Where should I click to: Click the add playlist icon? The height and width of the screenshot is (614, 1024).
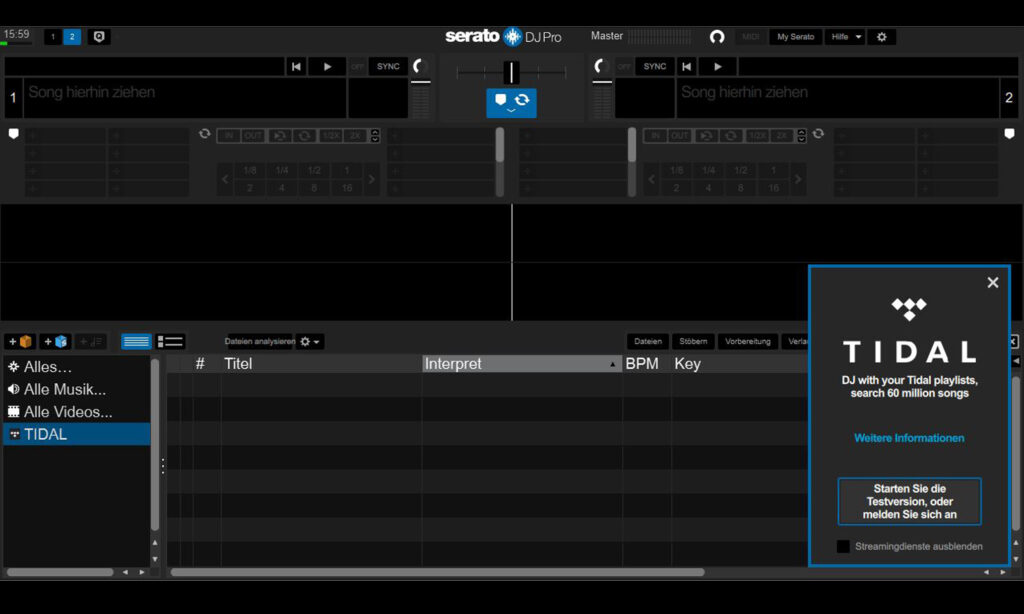click(x=90, y=341)
